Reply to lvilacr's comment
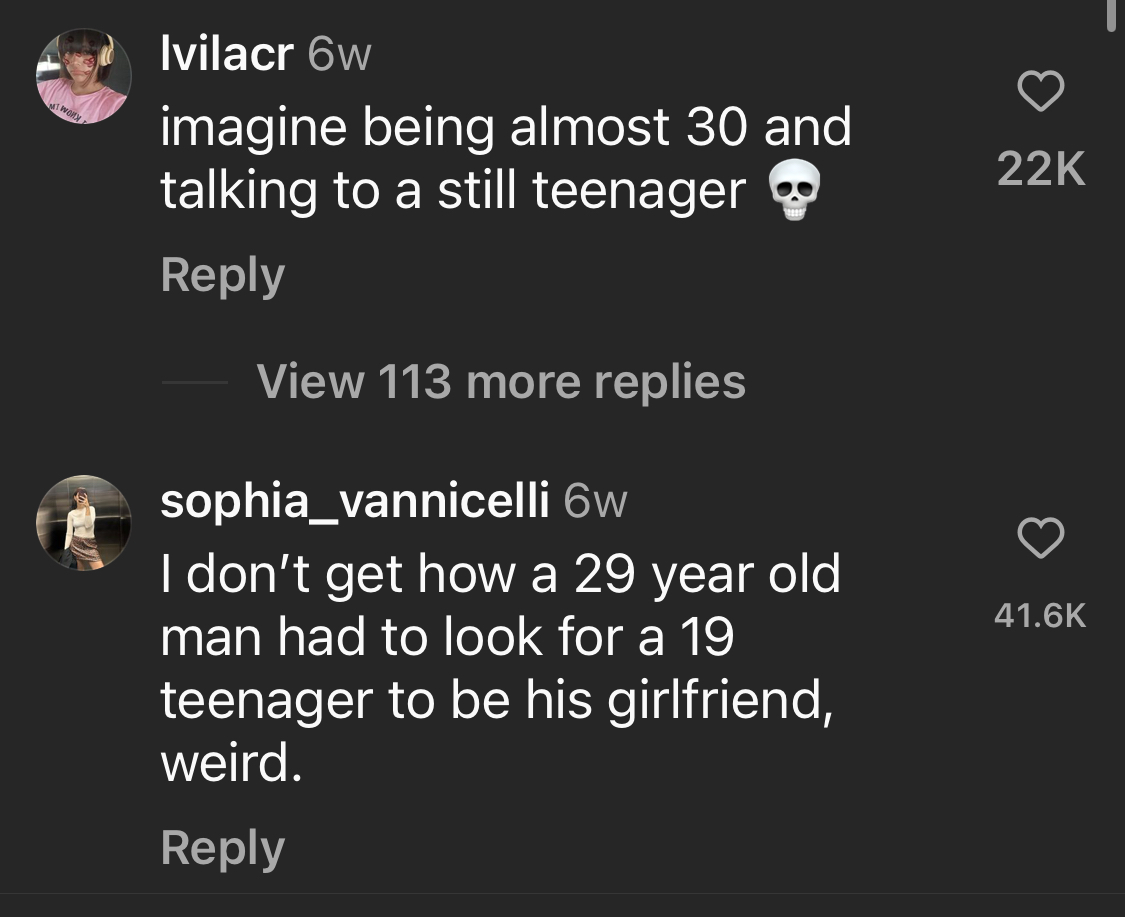The image size is (1125, 917). click(x=222, y=275)
